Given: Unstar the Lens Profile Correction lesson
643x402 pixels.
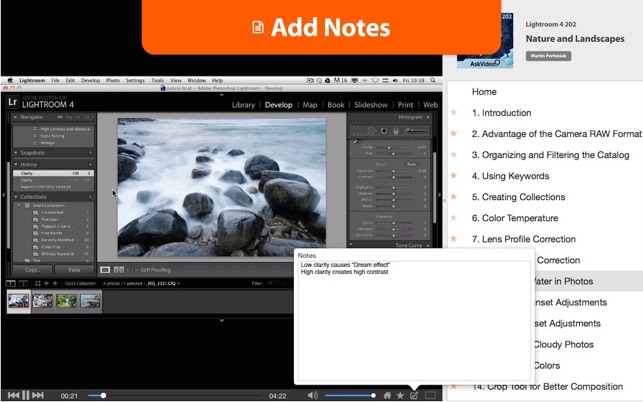Looking at the screenshot, I should pos(454,239).
